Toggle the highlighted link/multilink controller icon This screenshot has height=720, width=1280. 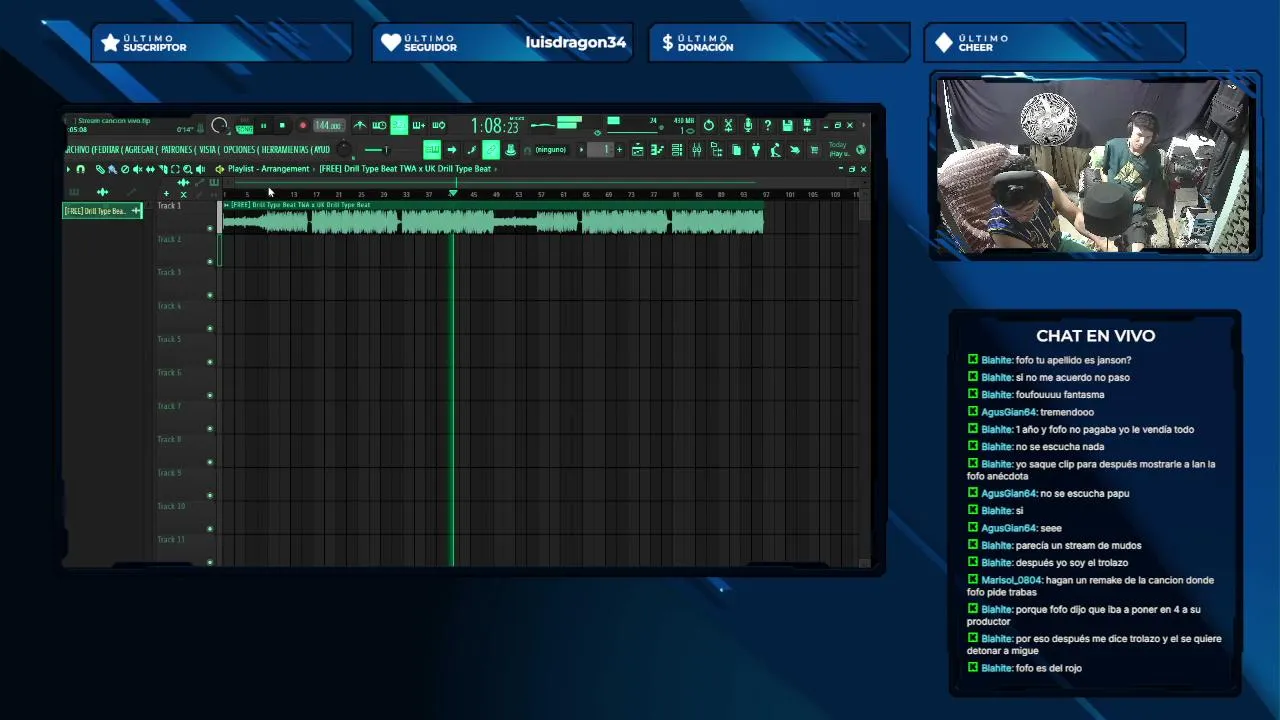[491, 150]
